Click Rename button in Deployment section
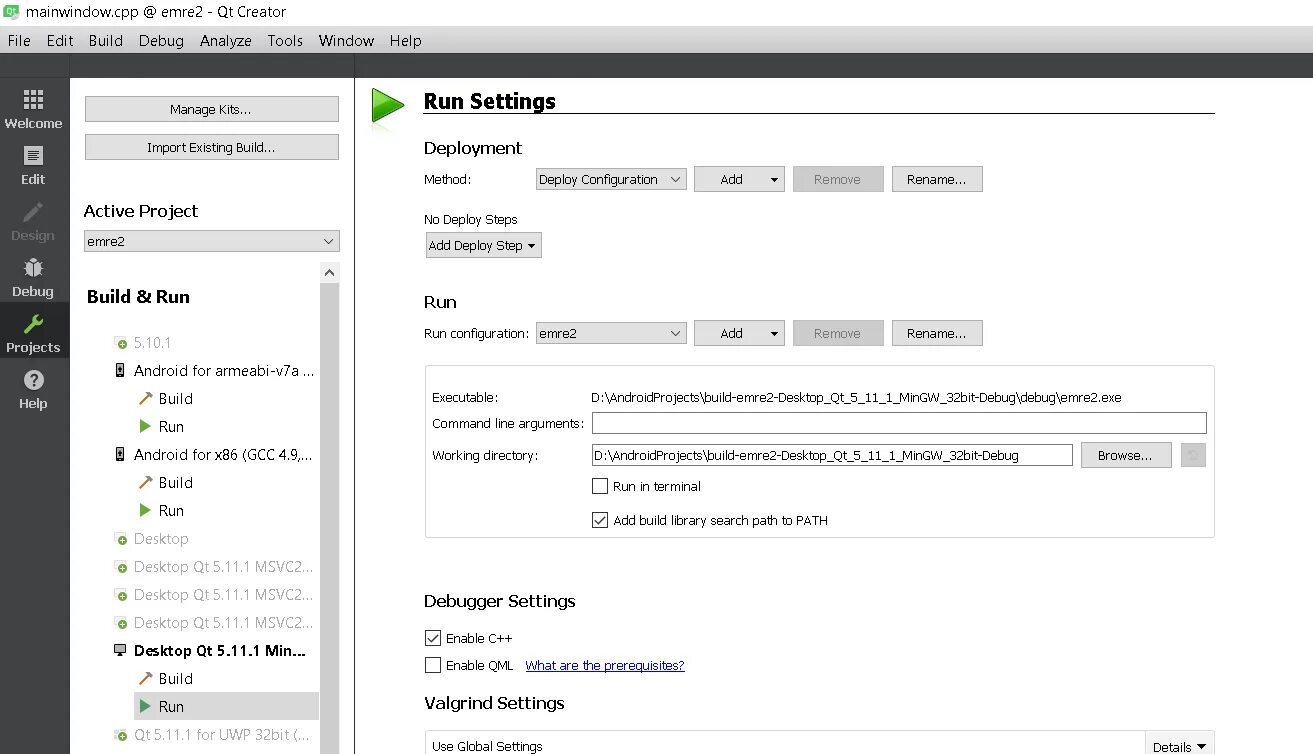This screenshot has width=1313, height=754. click(937, 179)
